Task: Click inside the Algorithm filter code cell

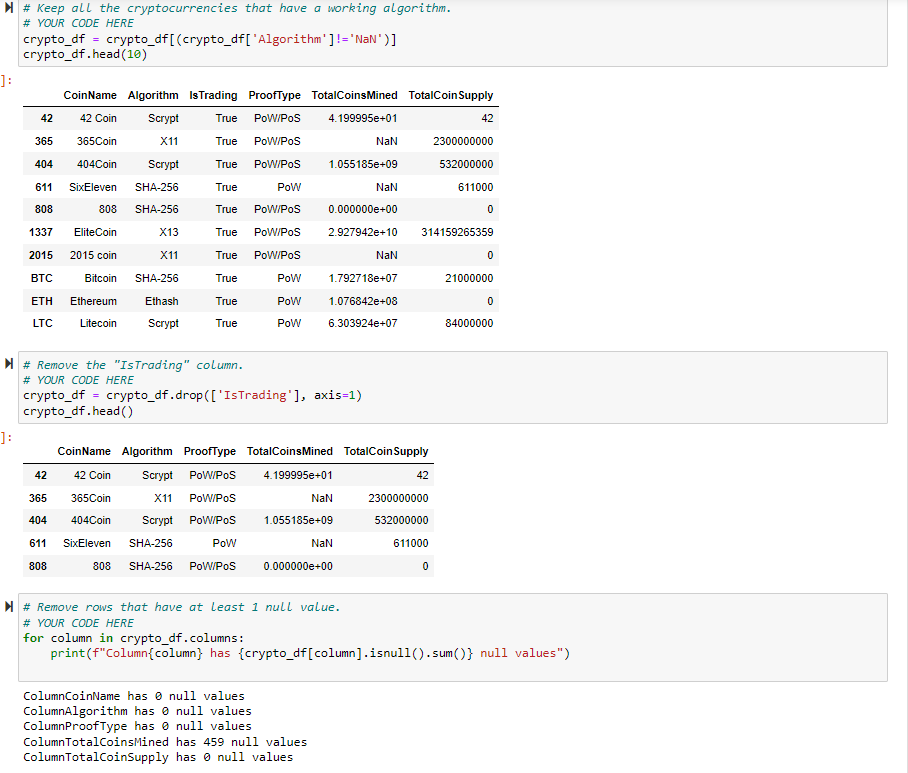Action: [452, 32]
